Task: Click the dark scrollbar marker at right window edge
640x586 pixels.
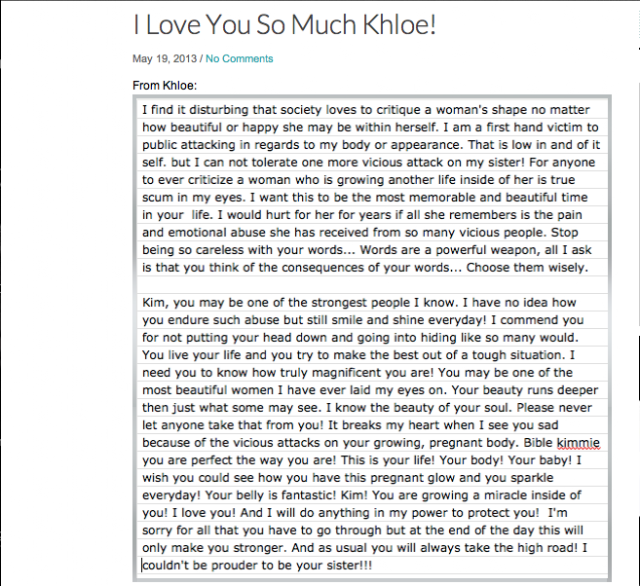Action: tap(638, 367)
